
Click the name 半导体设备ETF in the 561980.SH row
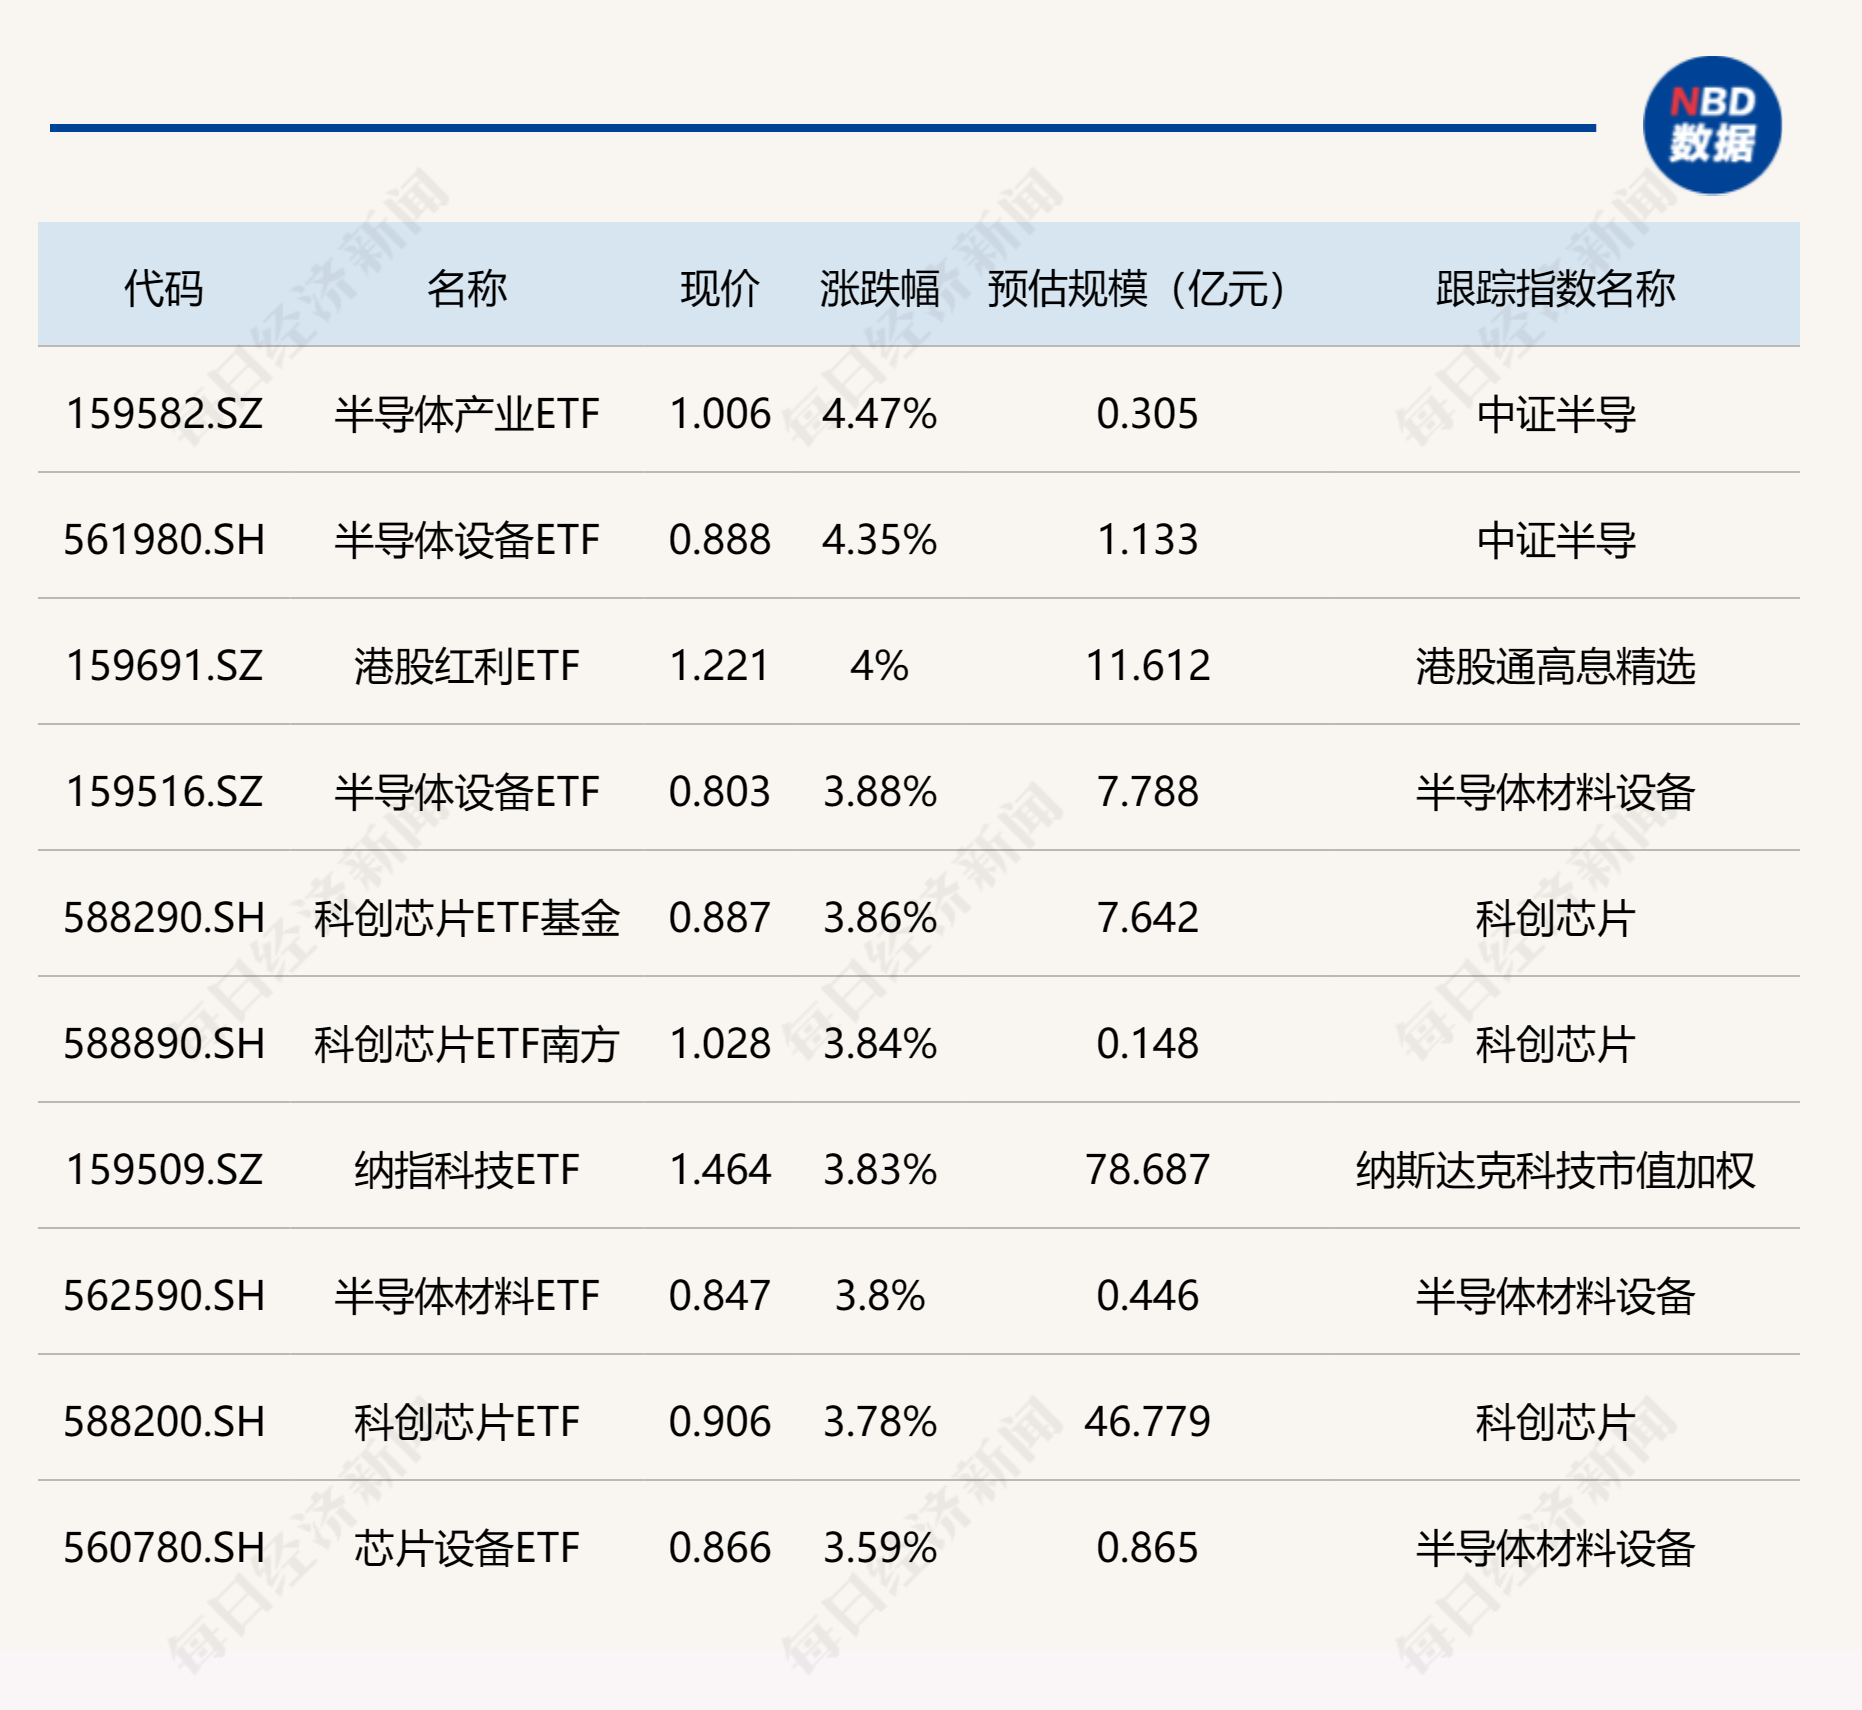tap(467, 540)
